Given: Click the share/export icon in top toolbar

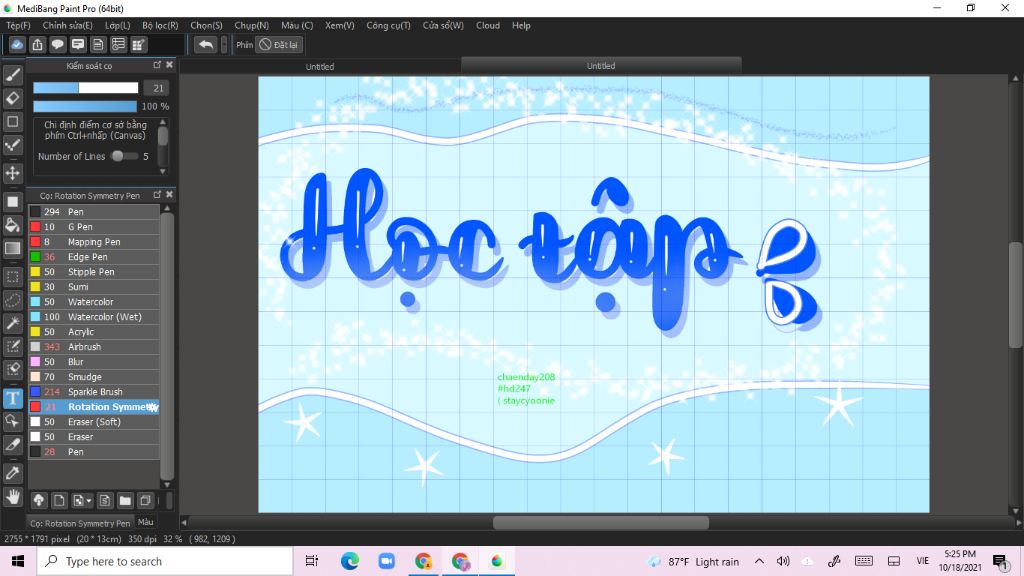Looking at the screenshot, I should (x=37, y=44).
